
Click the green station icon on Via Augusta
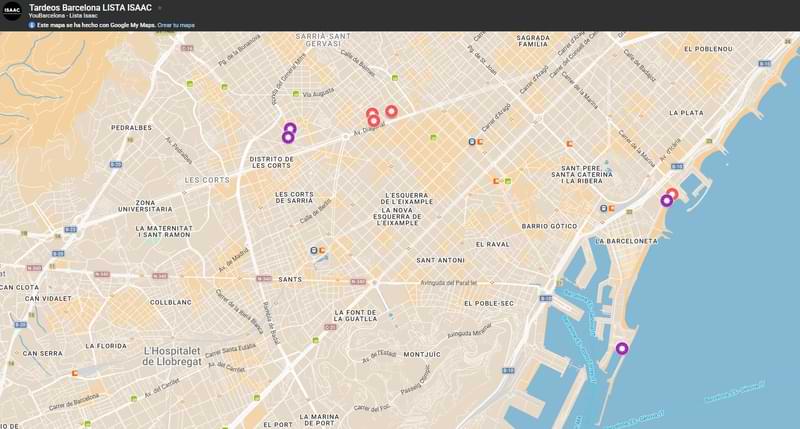pos(296,93)
